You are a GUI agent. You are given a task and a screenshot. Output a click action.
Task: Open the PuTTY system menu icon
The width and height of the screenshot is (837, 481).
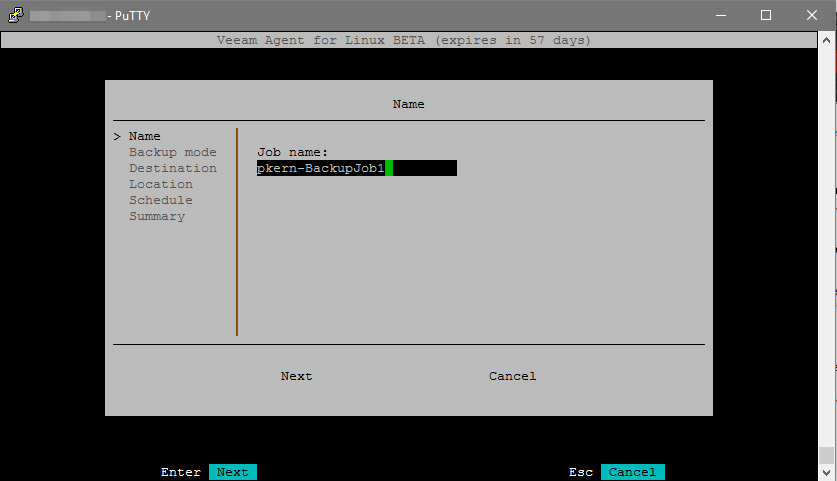pos(15,15)
